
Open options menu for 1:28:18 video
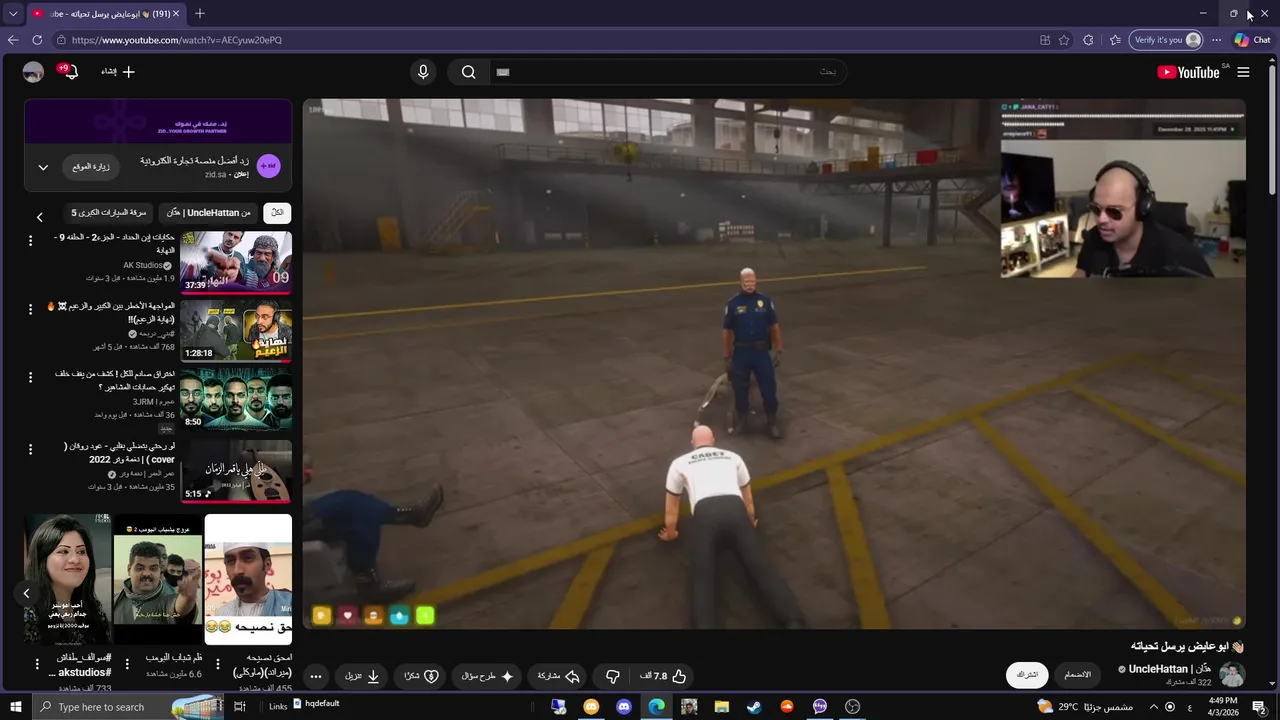point(30,309)
